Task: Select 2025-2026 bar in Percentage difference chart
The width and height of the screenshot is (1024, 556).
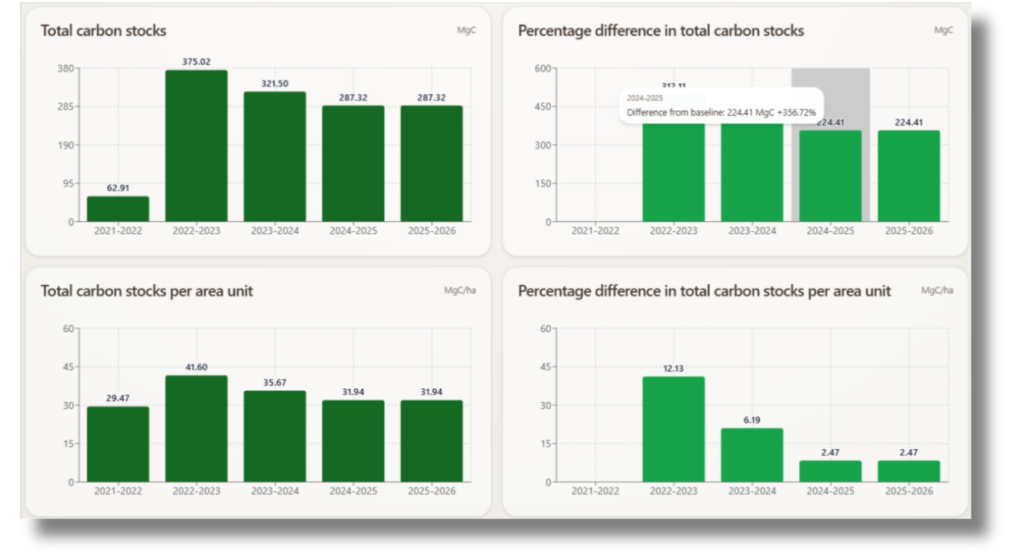Action: [x=908, y=176]
